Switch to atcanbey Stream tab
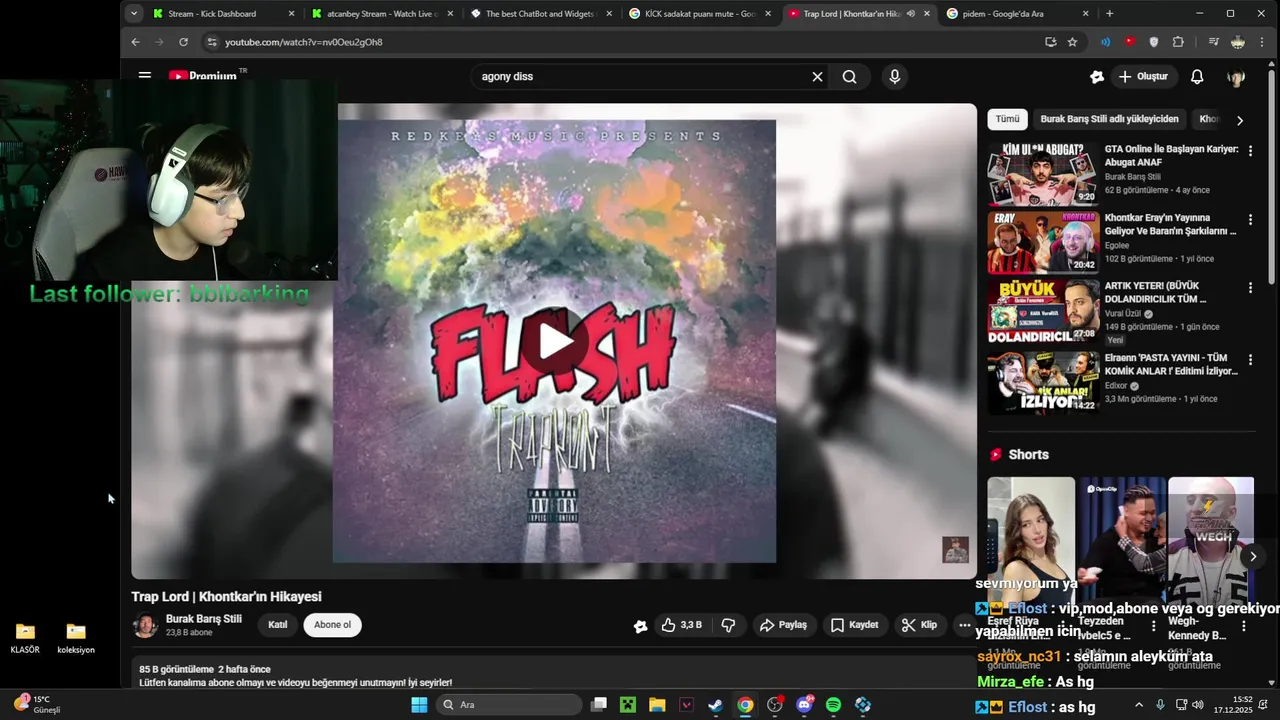1280x720 pixels. tap(382, 14)
